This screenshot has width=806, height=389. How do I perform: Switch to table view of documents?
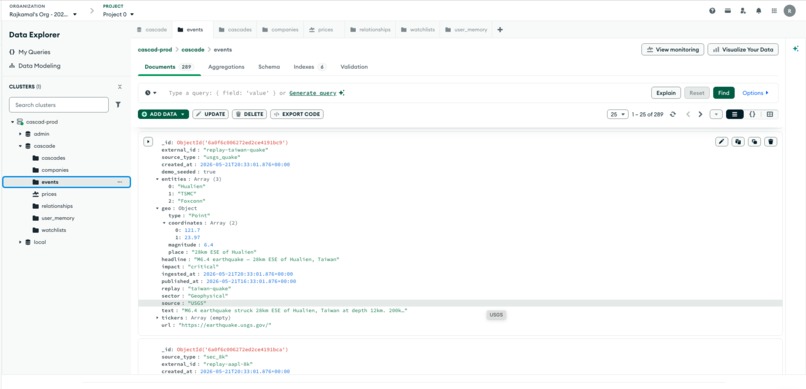[770, 115]
